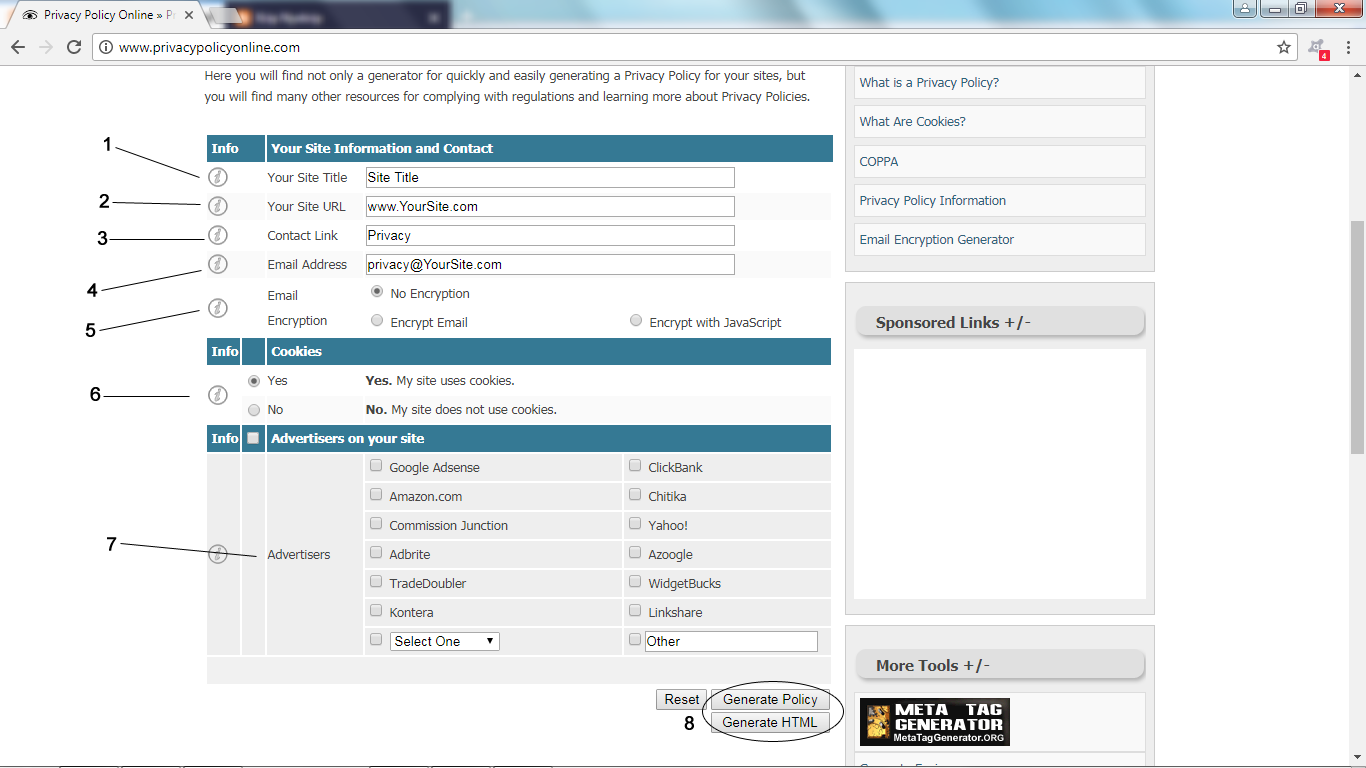Image resolution: width=1366 pixels, height=768 pixels.
Task: Click the Email Address input field
Action: point(550,264)
